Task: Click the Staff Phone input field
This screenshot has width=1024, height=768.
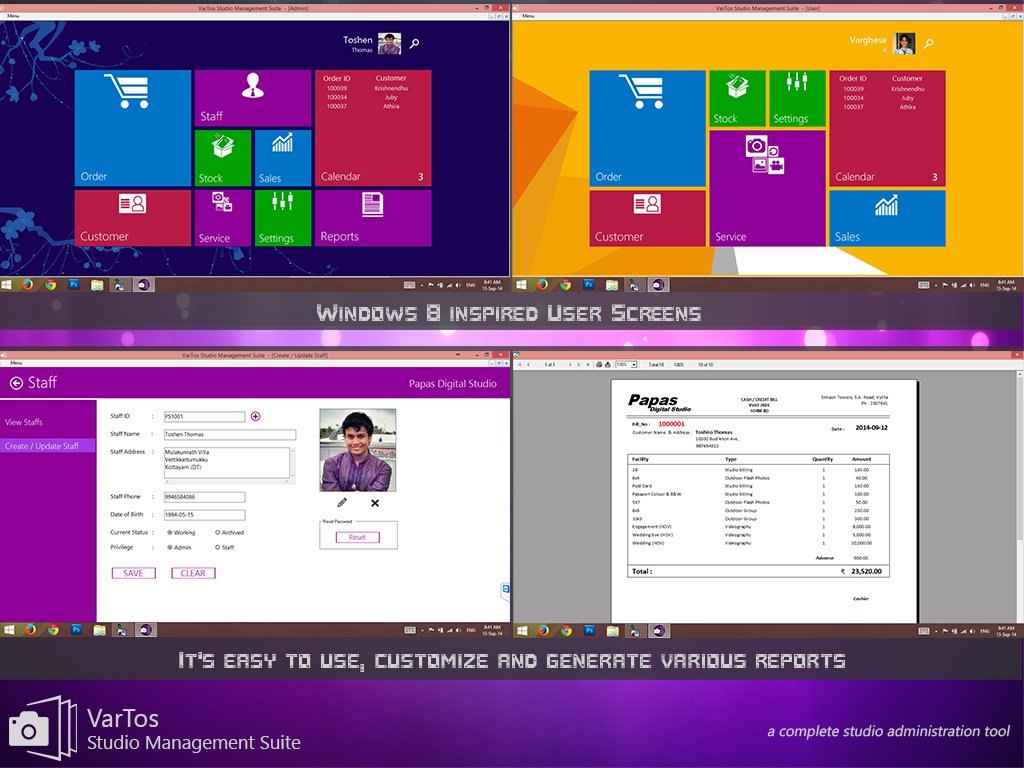Action: (204, 496)
